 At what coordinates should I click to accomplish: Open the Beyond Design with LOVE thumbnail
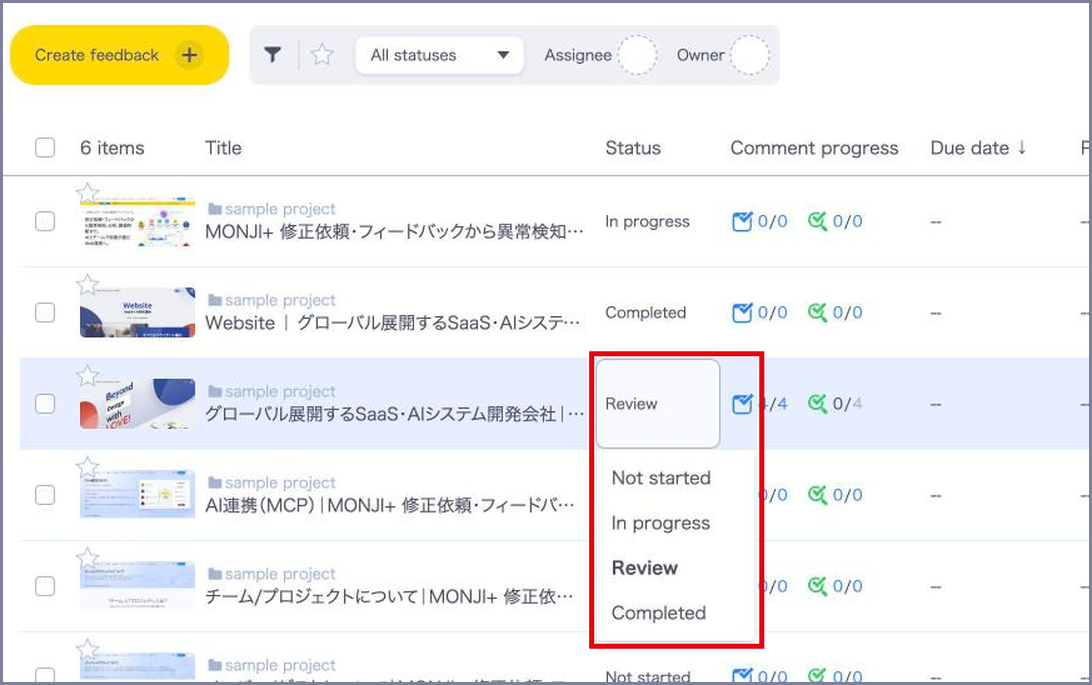point(138,404)
